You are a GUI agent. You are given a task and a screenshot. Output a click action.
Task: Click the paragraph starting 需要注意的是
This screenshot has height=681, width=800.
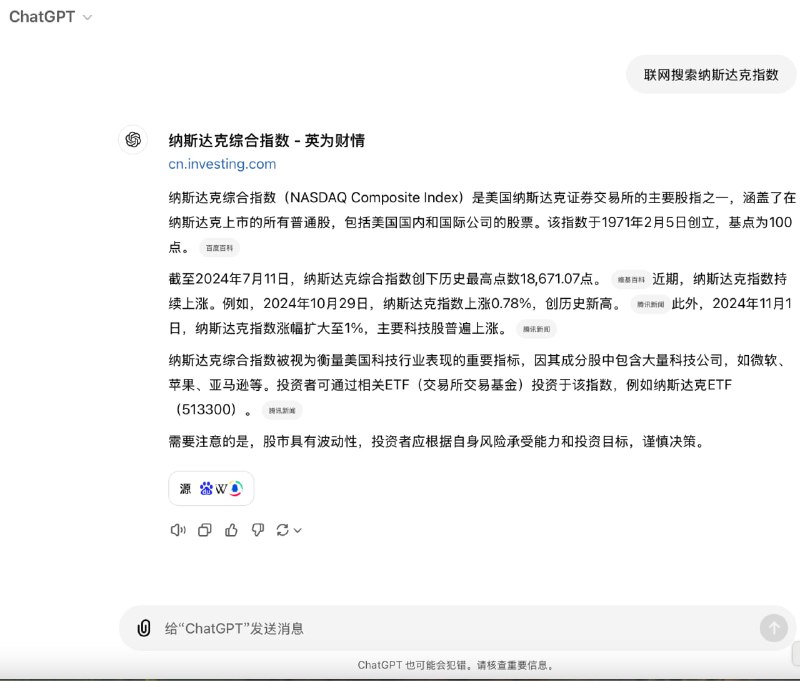click(438, 441)
